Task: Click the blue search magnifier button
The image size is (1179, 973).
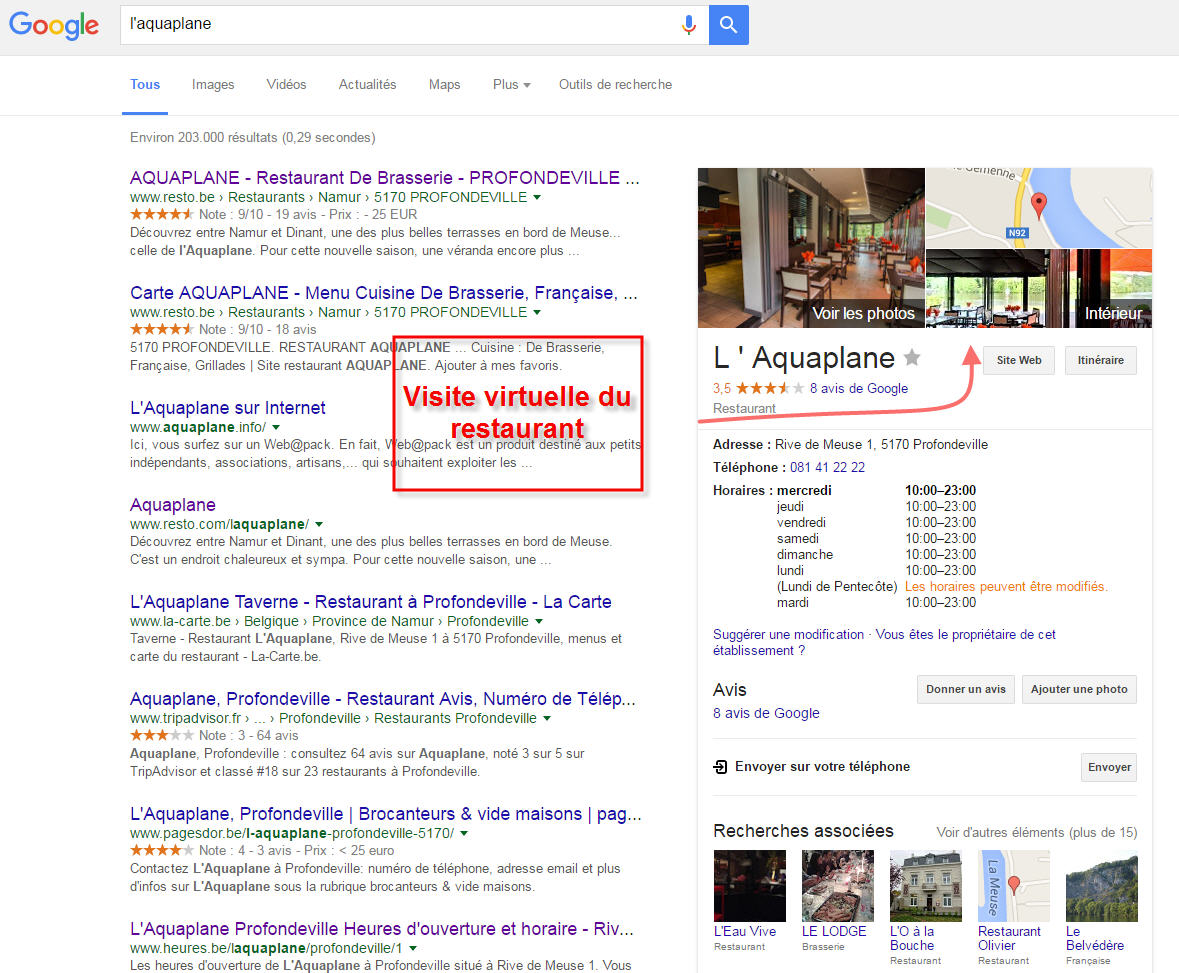Action: (728, 25)
